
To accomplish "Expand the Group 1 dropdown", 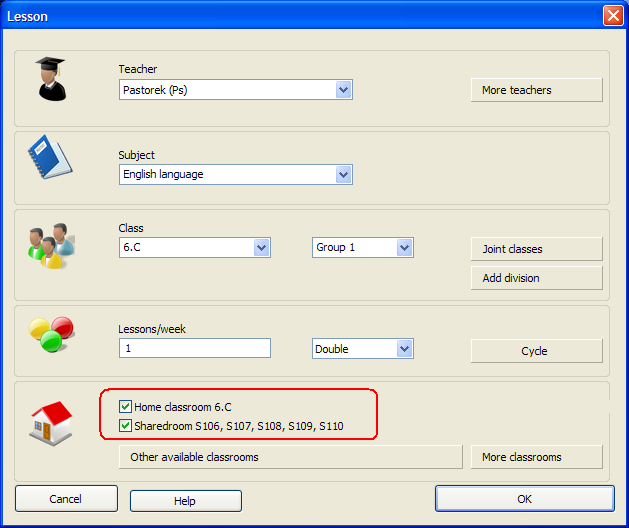I will [x=404, y=247].
